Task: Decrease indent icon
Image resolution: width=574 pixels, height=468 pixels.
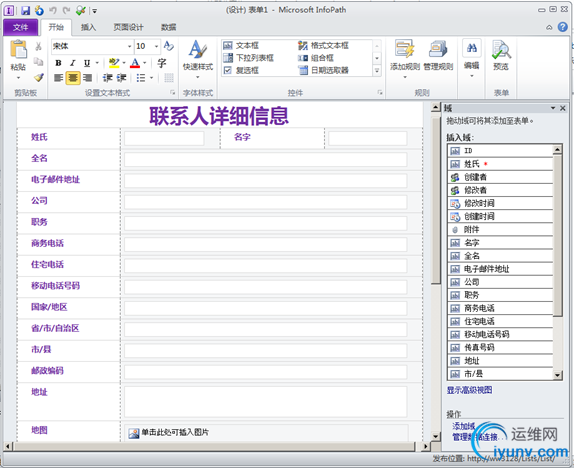Action: (x=107, y=78)
